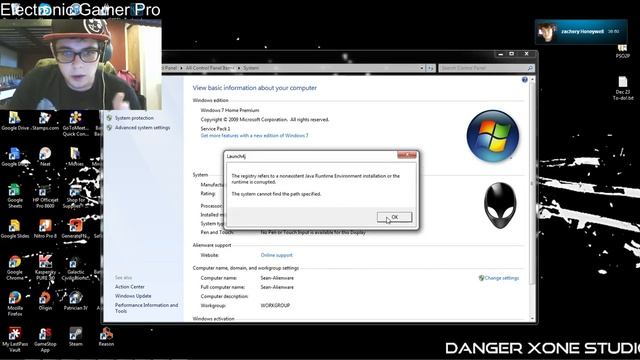
Task: Click OK in the LaunchMj error dialog
Action: pyautogui.click(x=394, y=217)
